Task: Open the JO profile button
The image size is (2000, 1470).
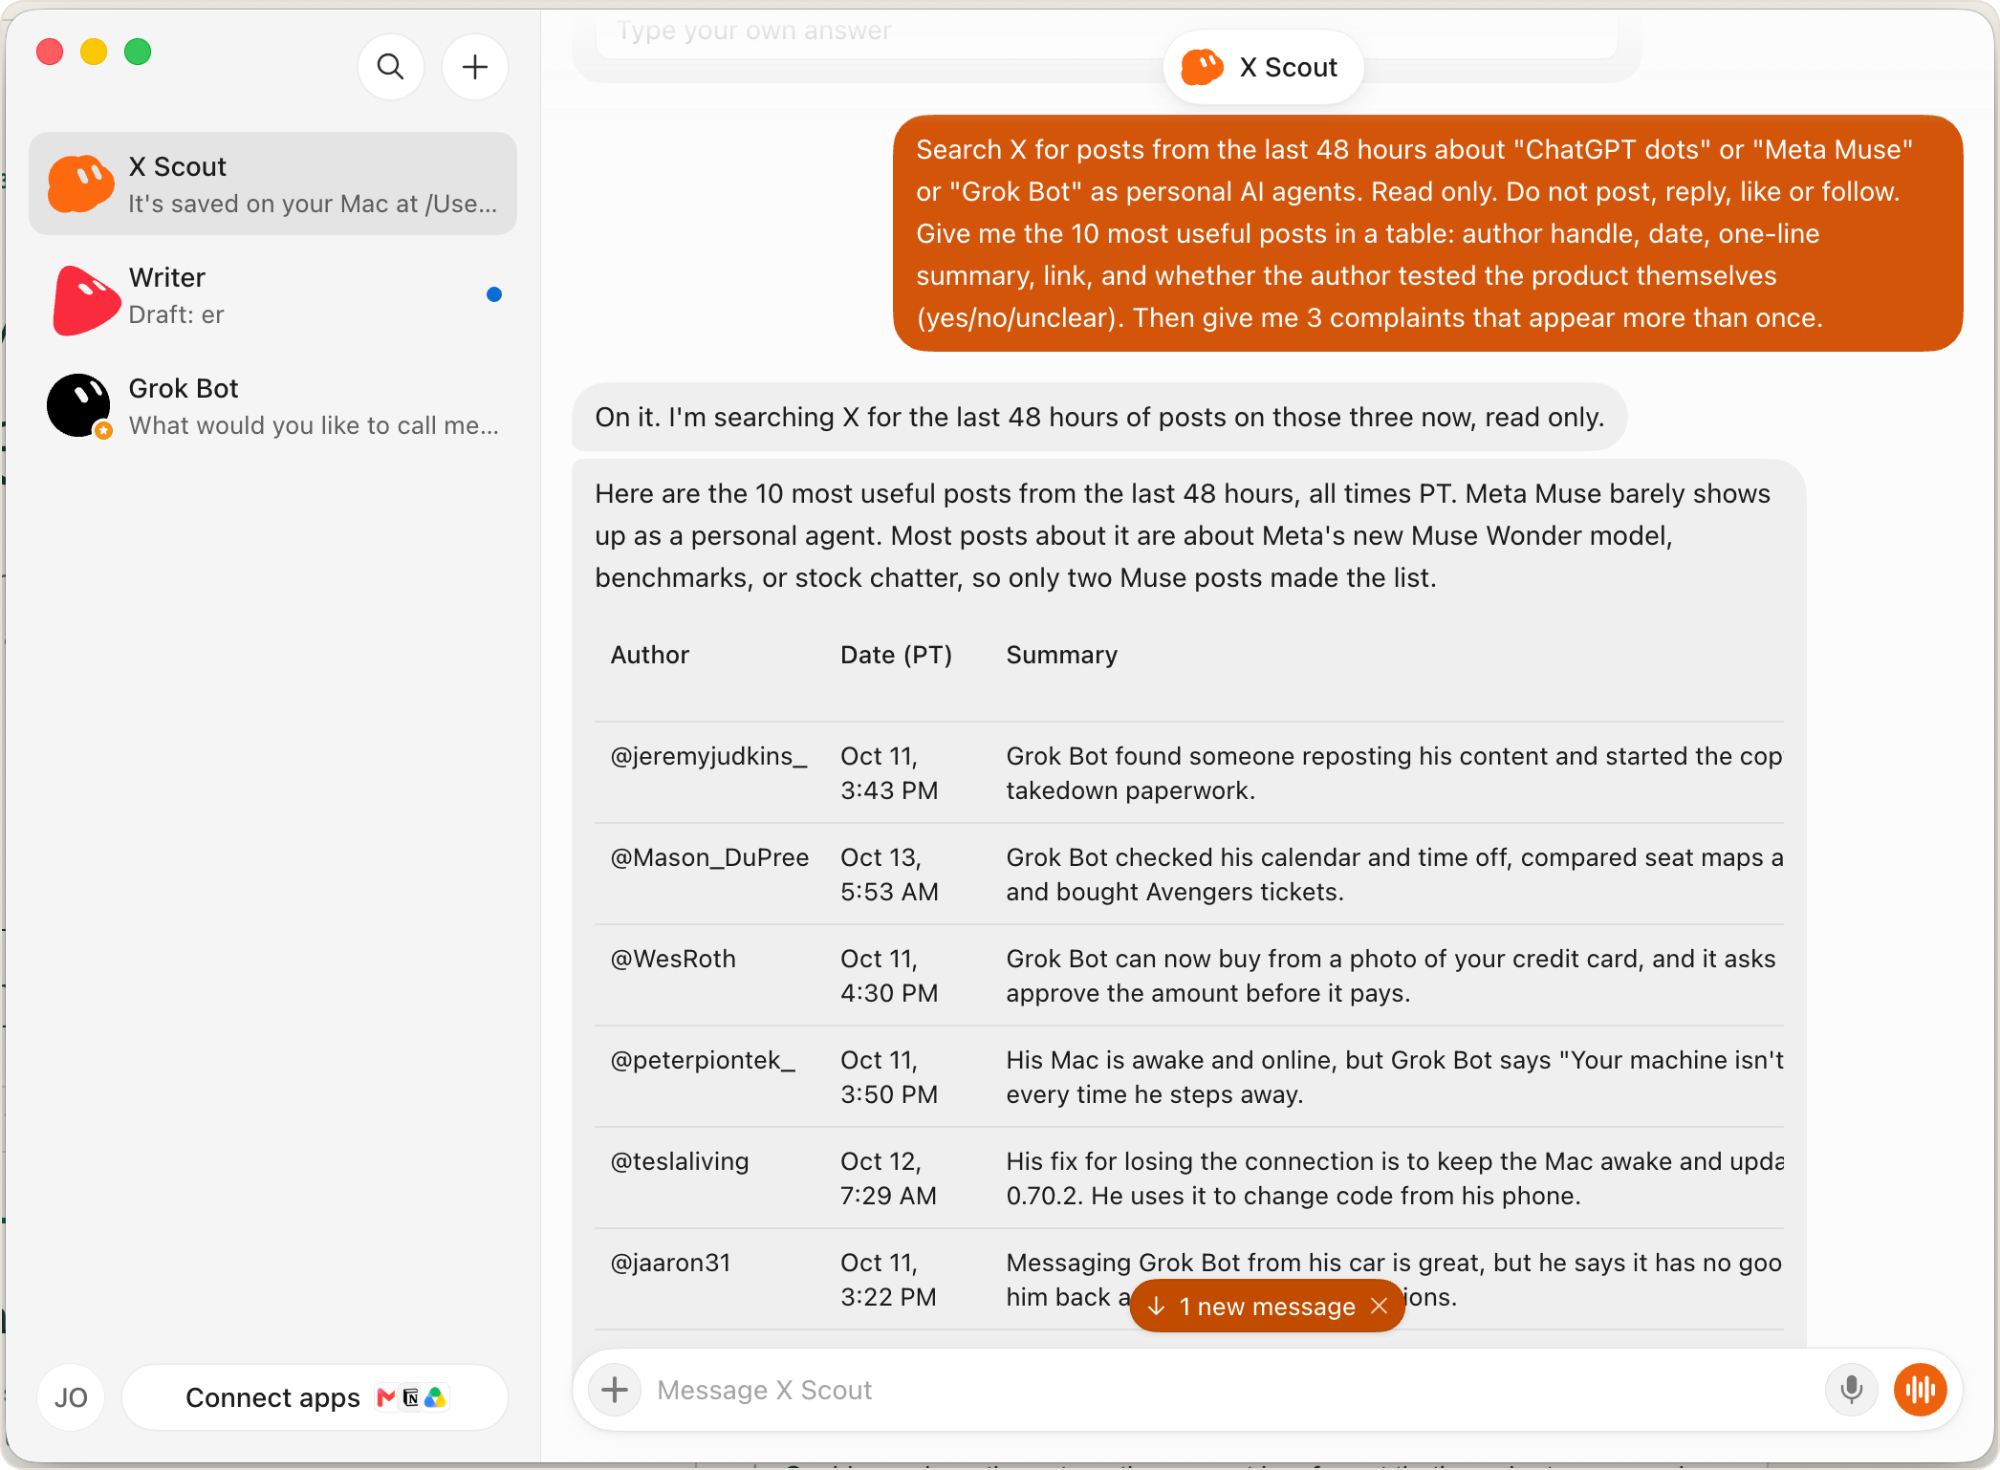Action: pos(71,1397)
